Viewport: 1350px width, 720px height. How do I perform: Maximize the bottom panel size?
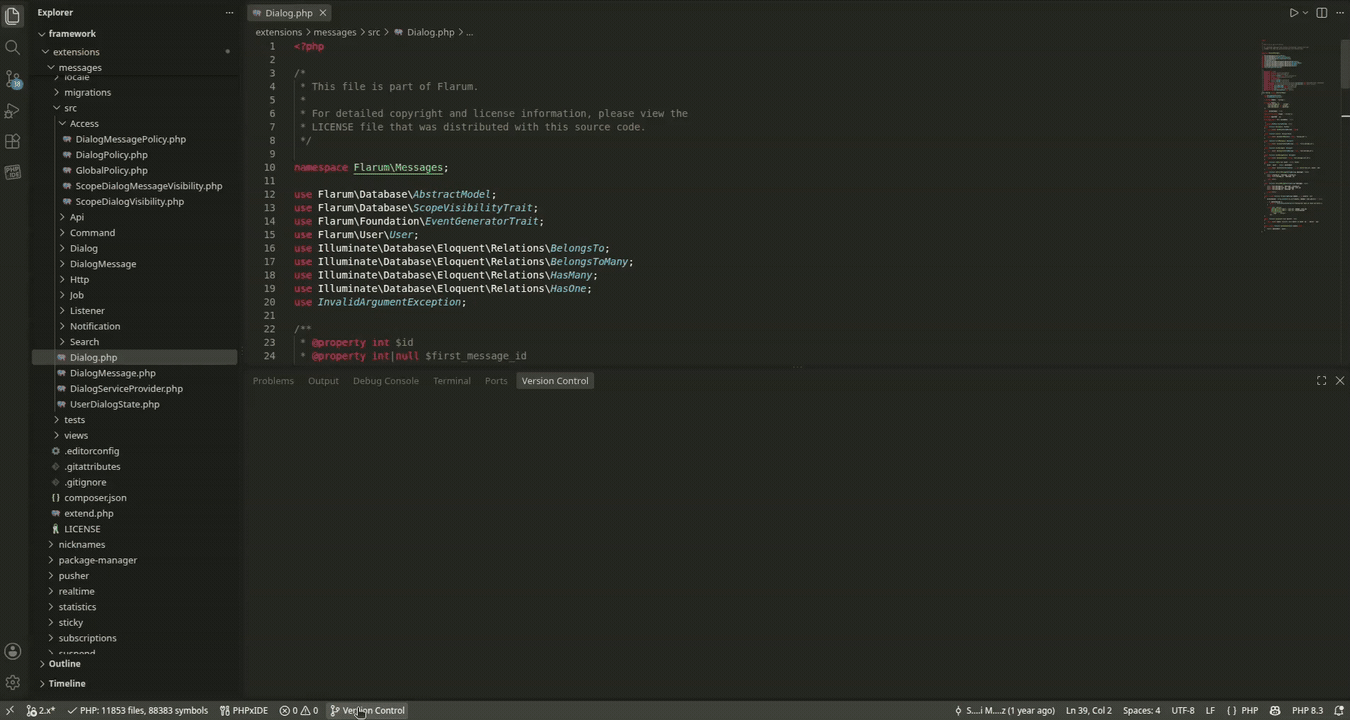1321,381
